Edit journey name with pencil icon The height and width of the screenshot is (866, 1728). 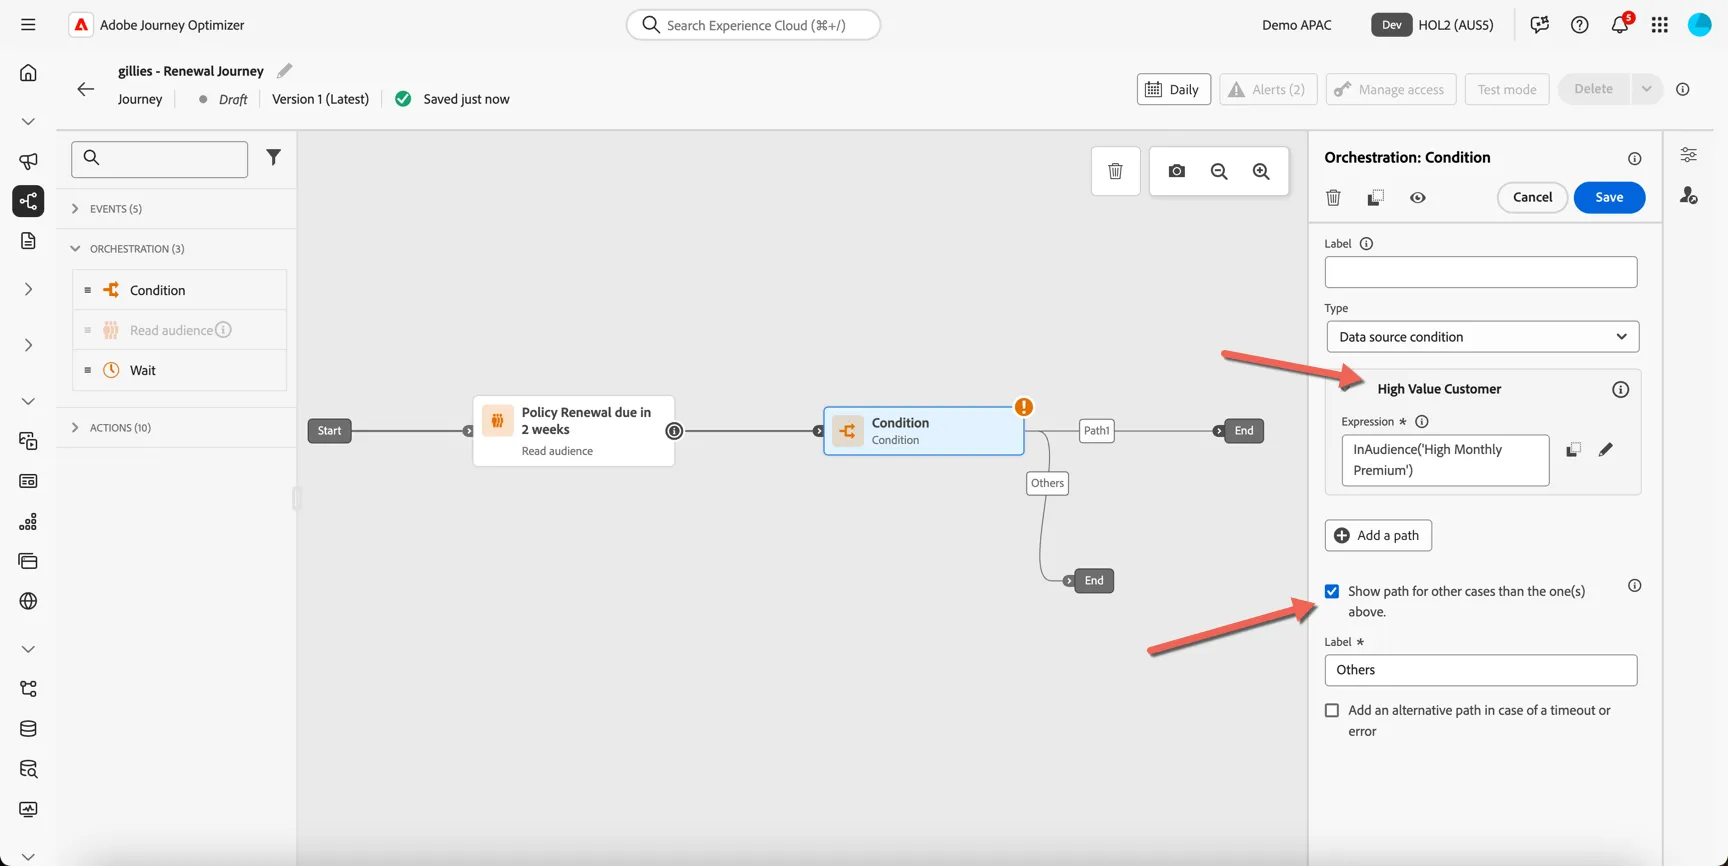[x=285, y=70]
